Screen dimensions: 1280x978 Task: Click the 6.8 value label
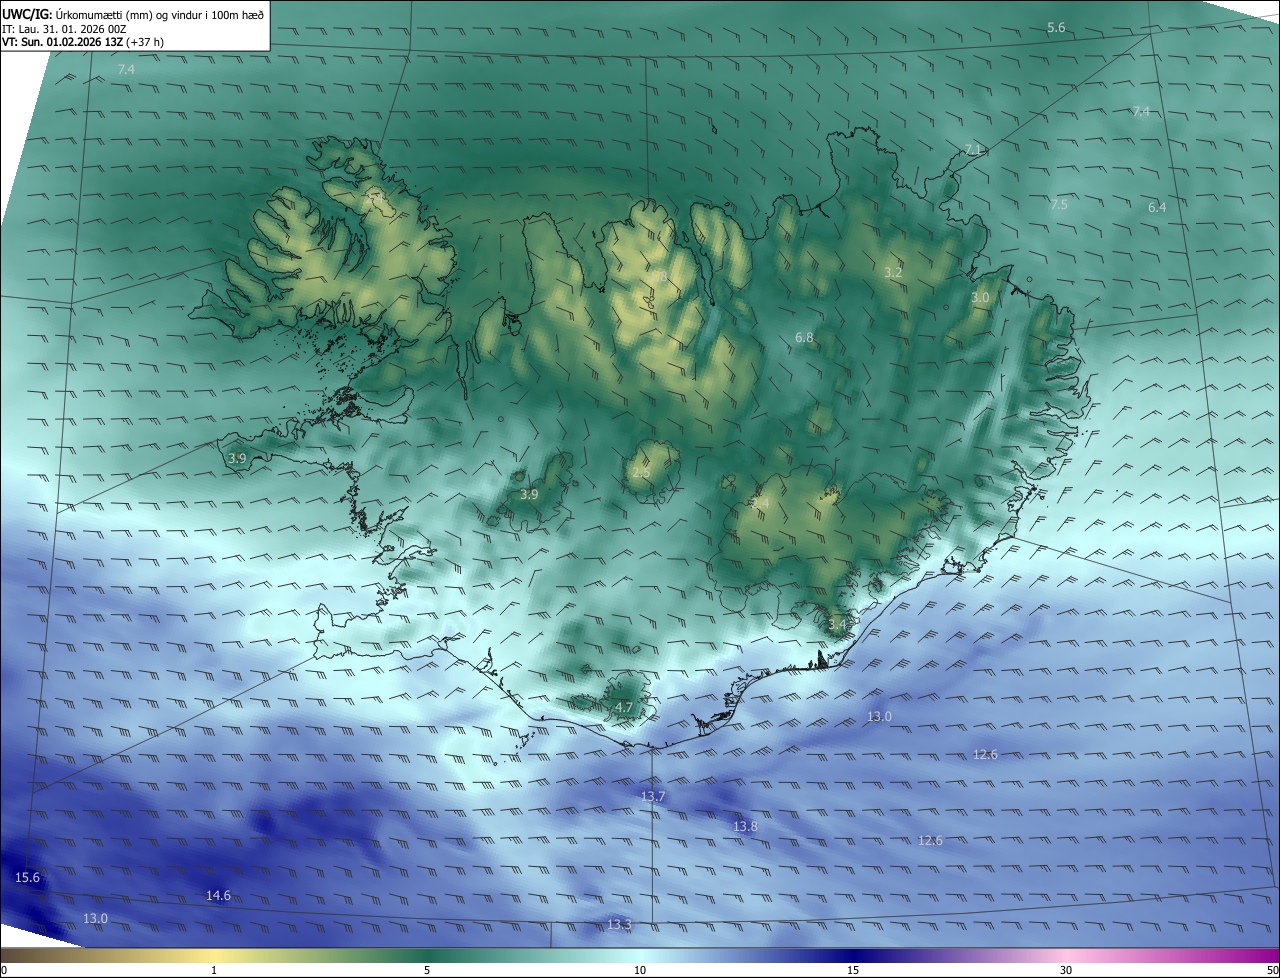pos(804,338)
